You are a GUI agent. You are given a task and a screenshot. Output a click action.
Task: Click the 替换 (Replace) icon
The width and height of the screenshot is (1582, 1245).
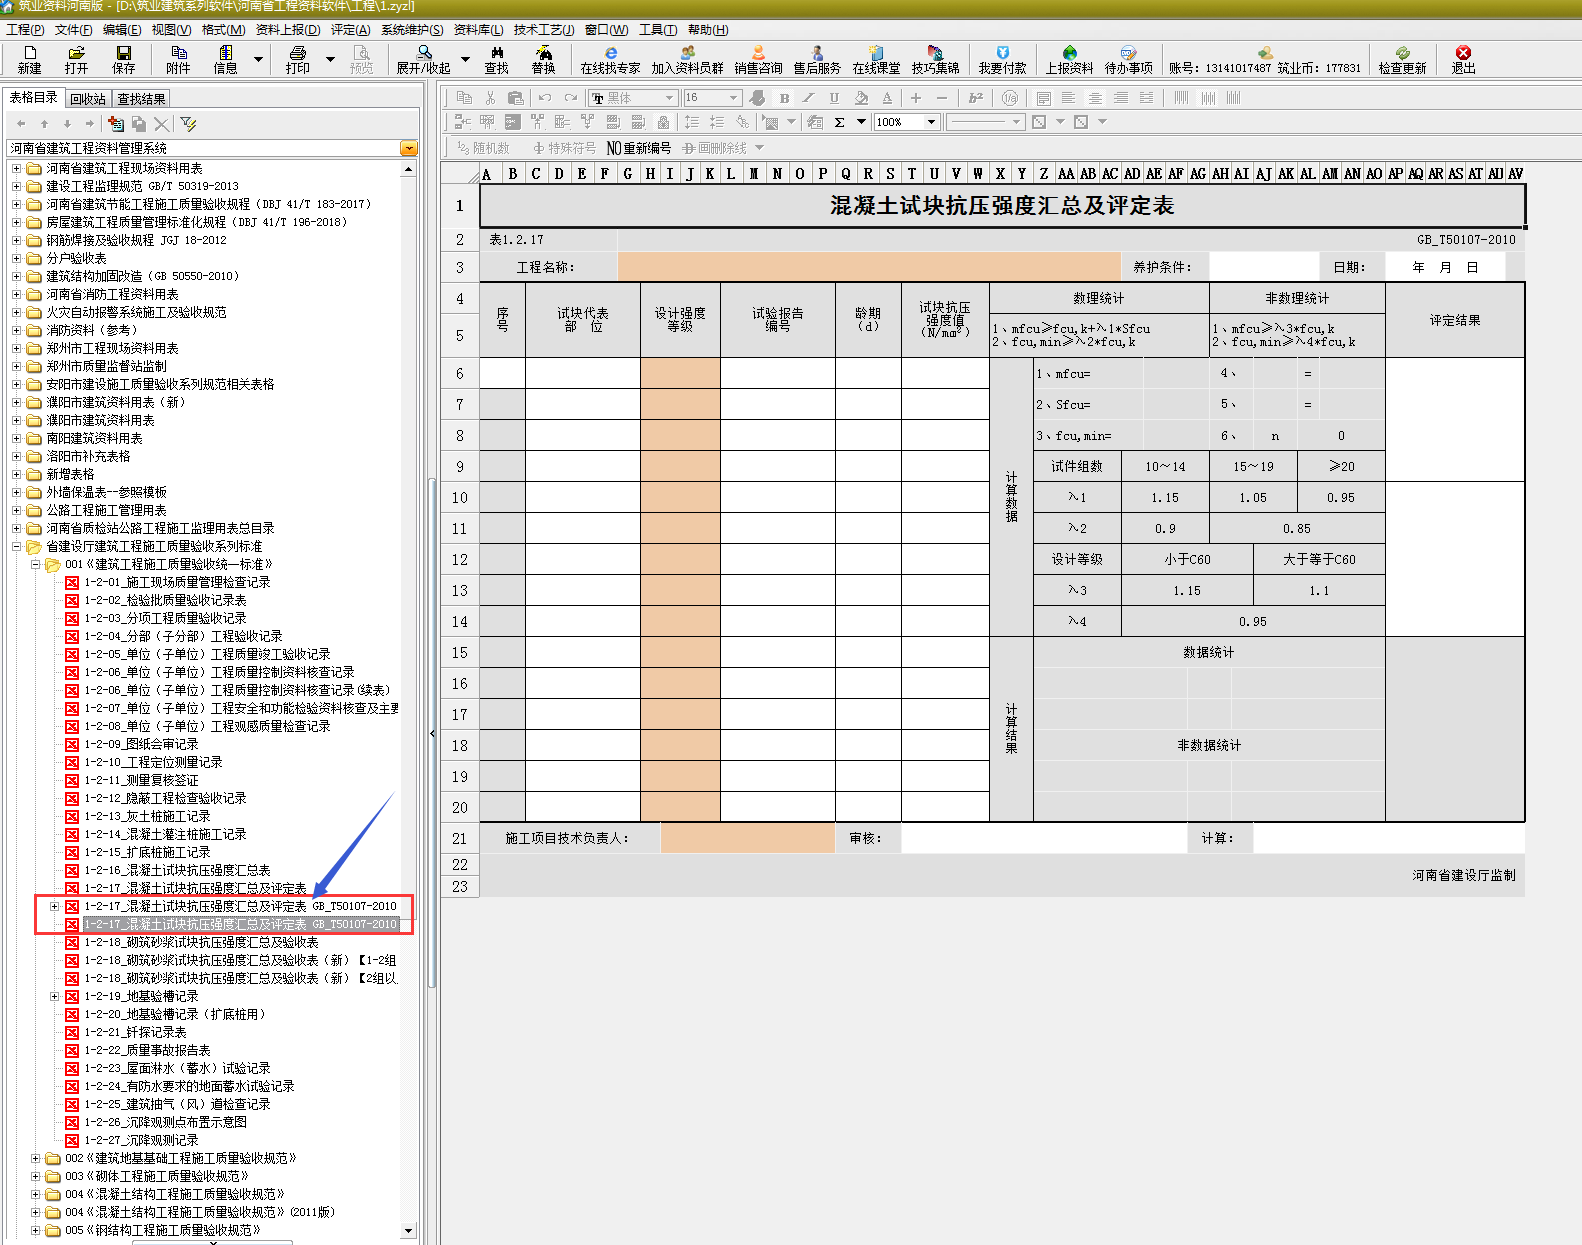543,59
